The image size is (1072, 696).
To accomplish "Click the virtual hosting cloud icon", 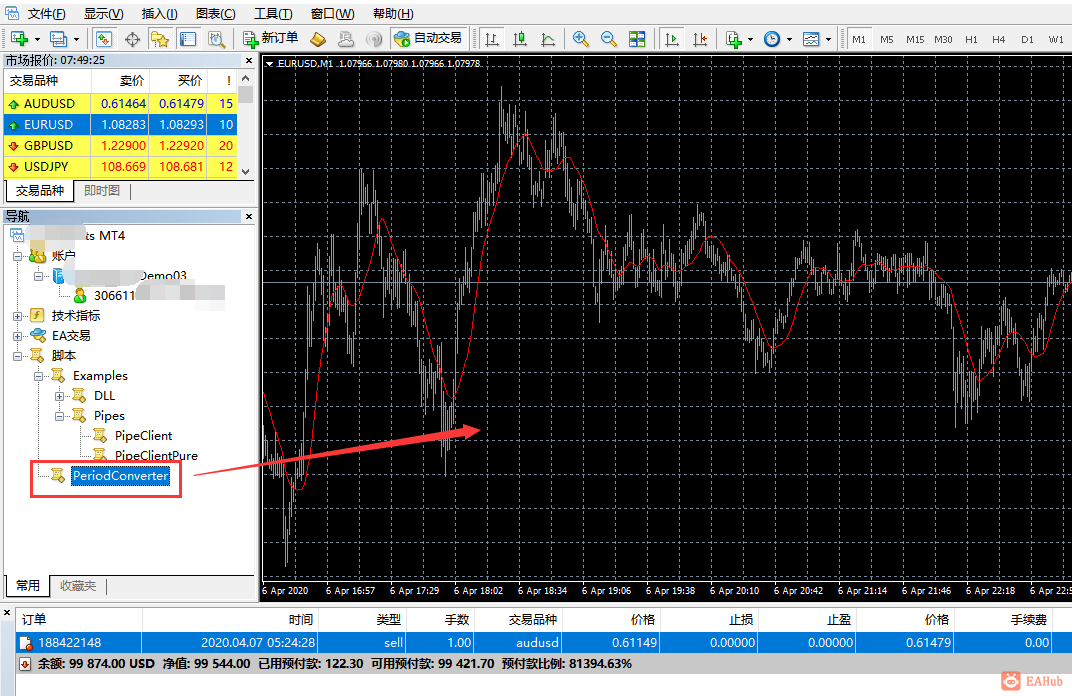I will pyautogui.click(x=346, y=39).
